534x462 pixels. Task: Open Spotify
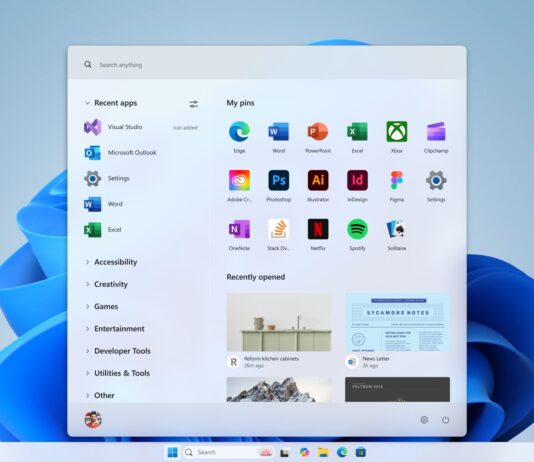pyautogui.click(x=357, y=229)
